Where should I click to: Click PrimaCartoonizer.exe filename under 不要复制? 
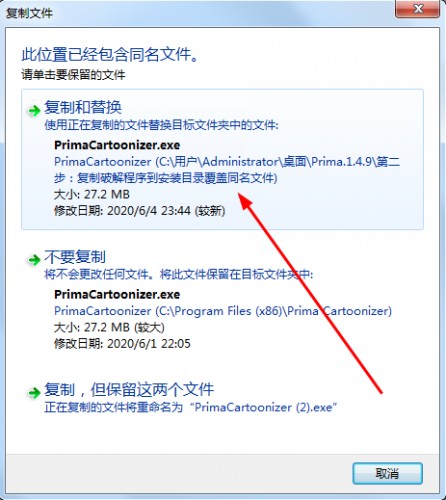[117, 294]
